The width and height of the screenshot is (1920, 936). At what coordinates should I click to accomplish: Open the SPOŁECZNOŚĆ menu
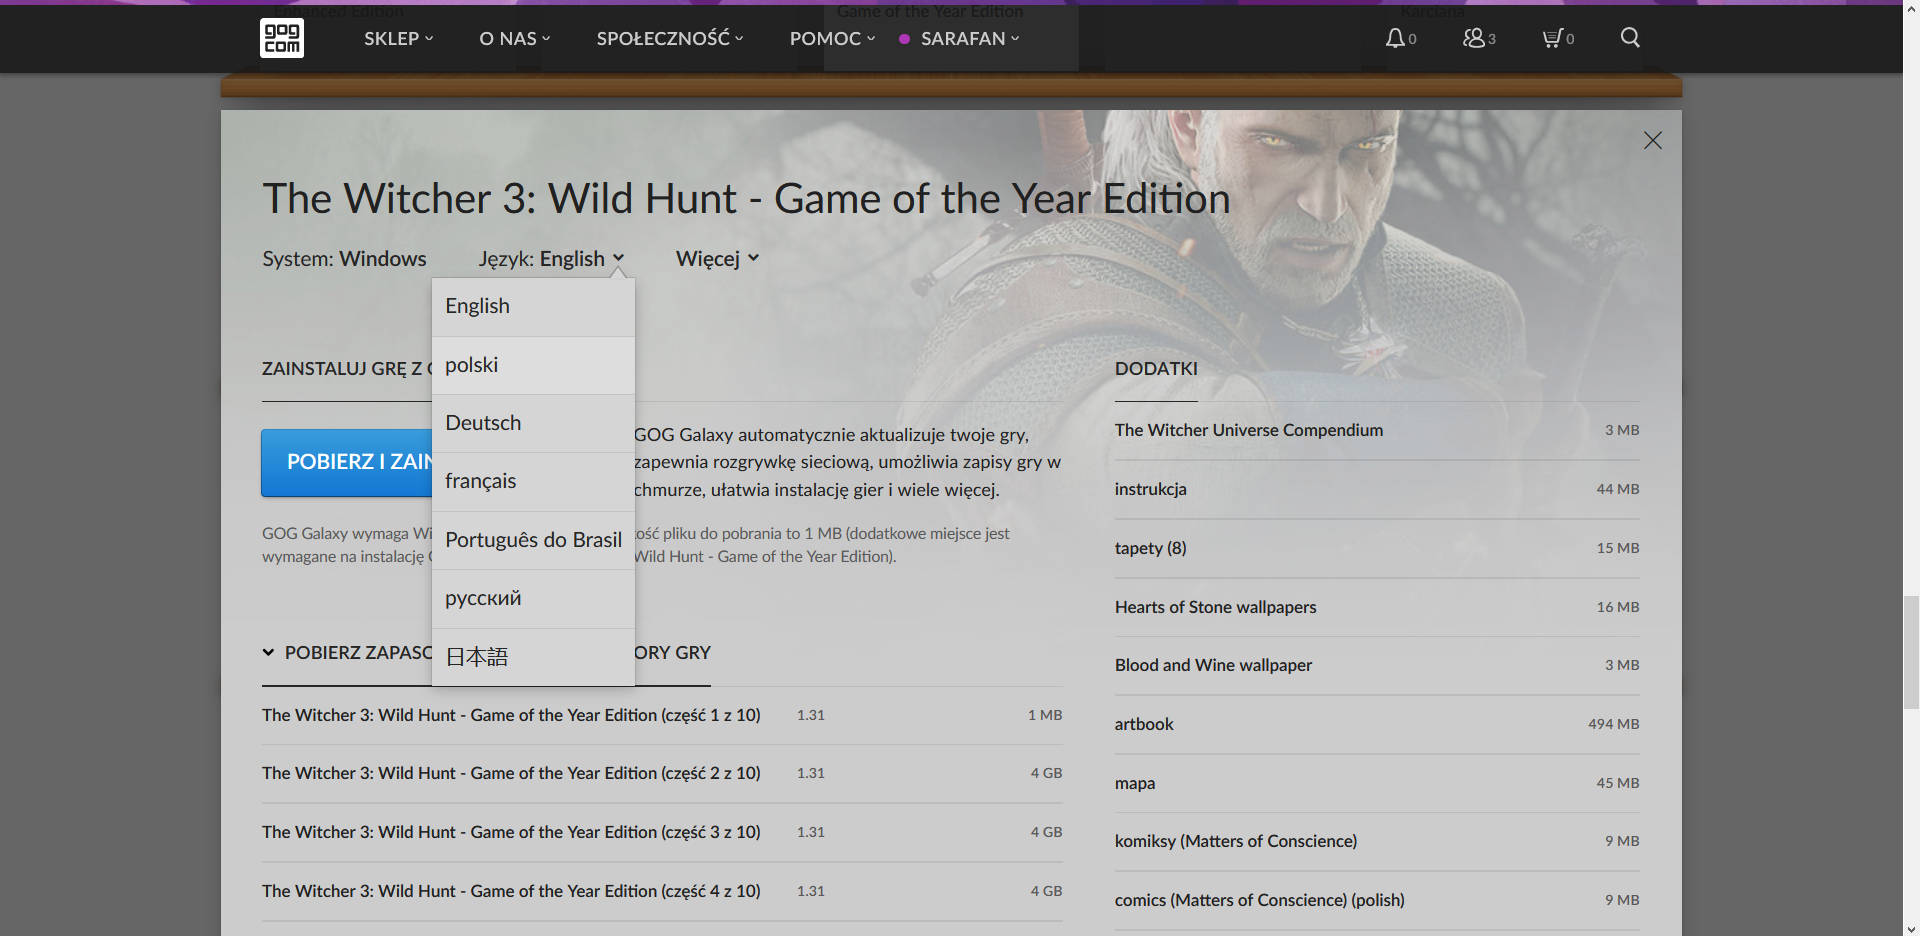click(x=670, y=38)
